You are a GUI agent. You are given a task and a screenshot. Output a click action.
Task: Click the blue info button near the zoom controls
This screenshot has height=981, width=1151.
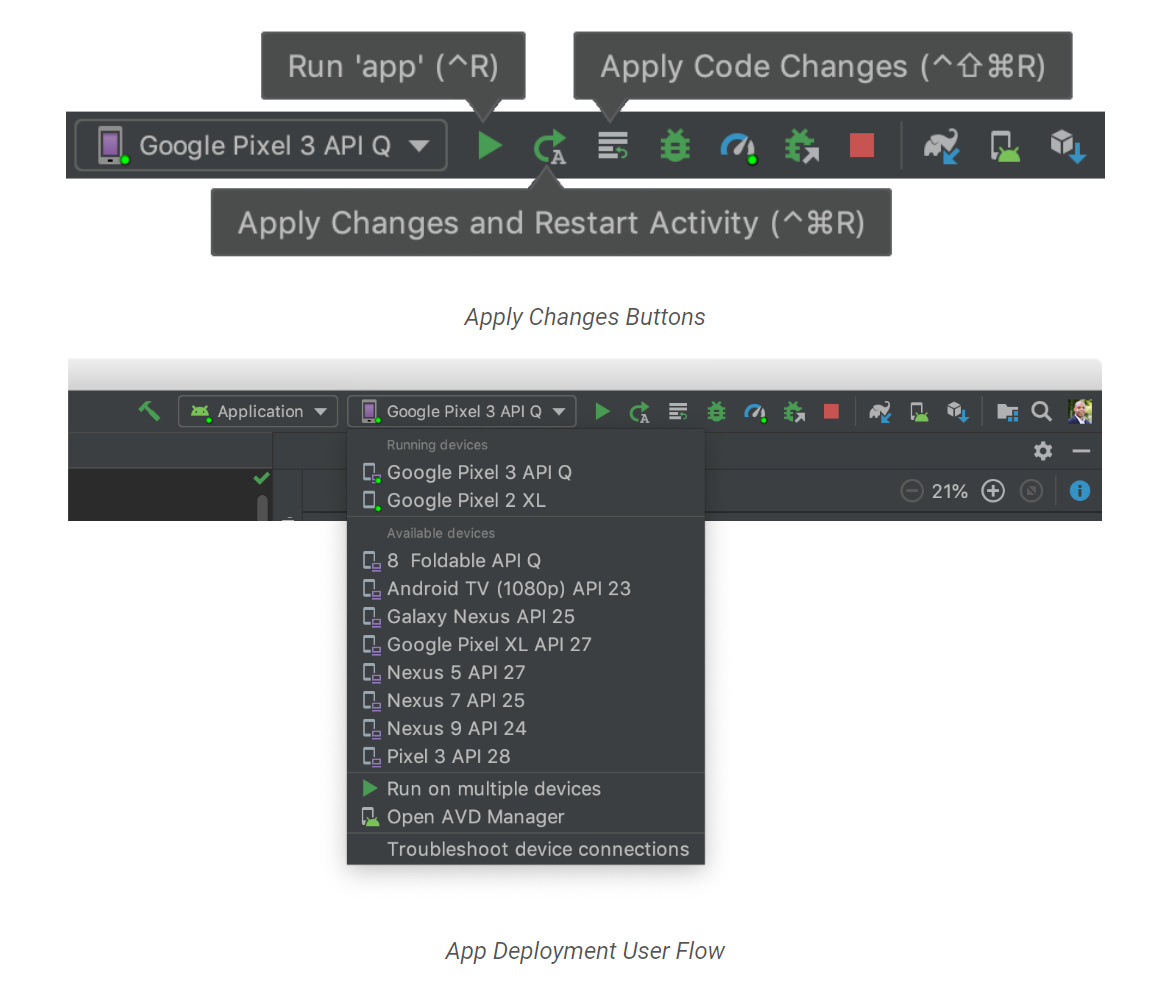(1079, 491)
